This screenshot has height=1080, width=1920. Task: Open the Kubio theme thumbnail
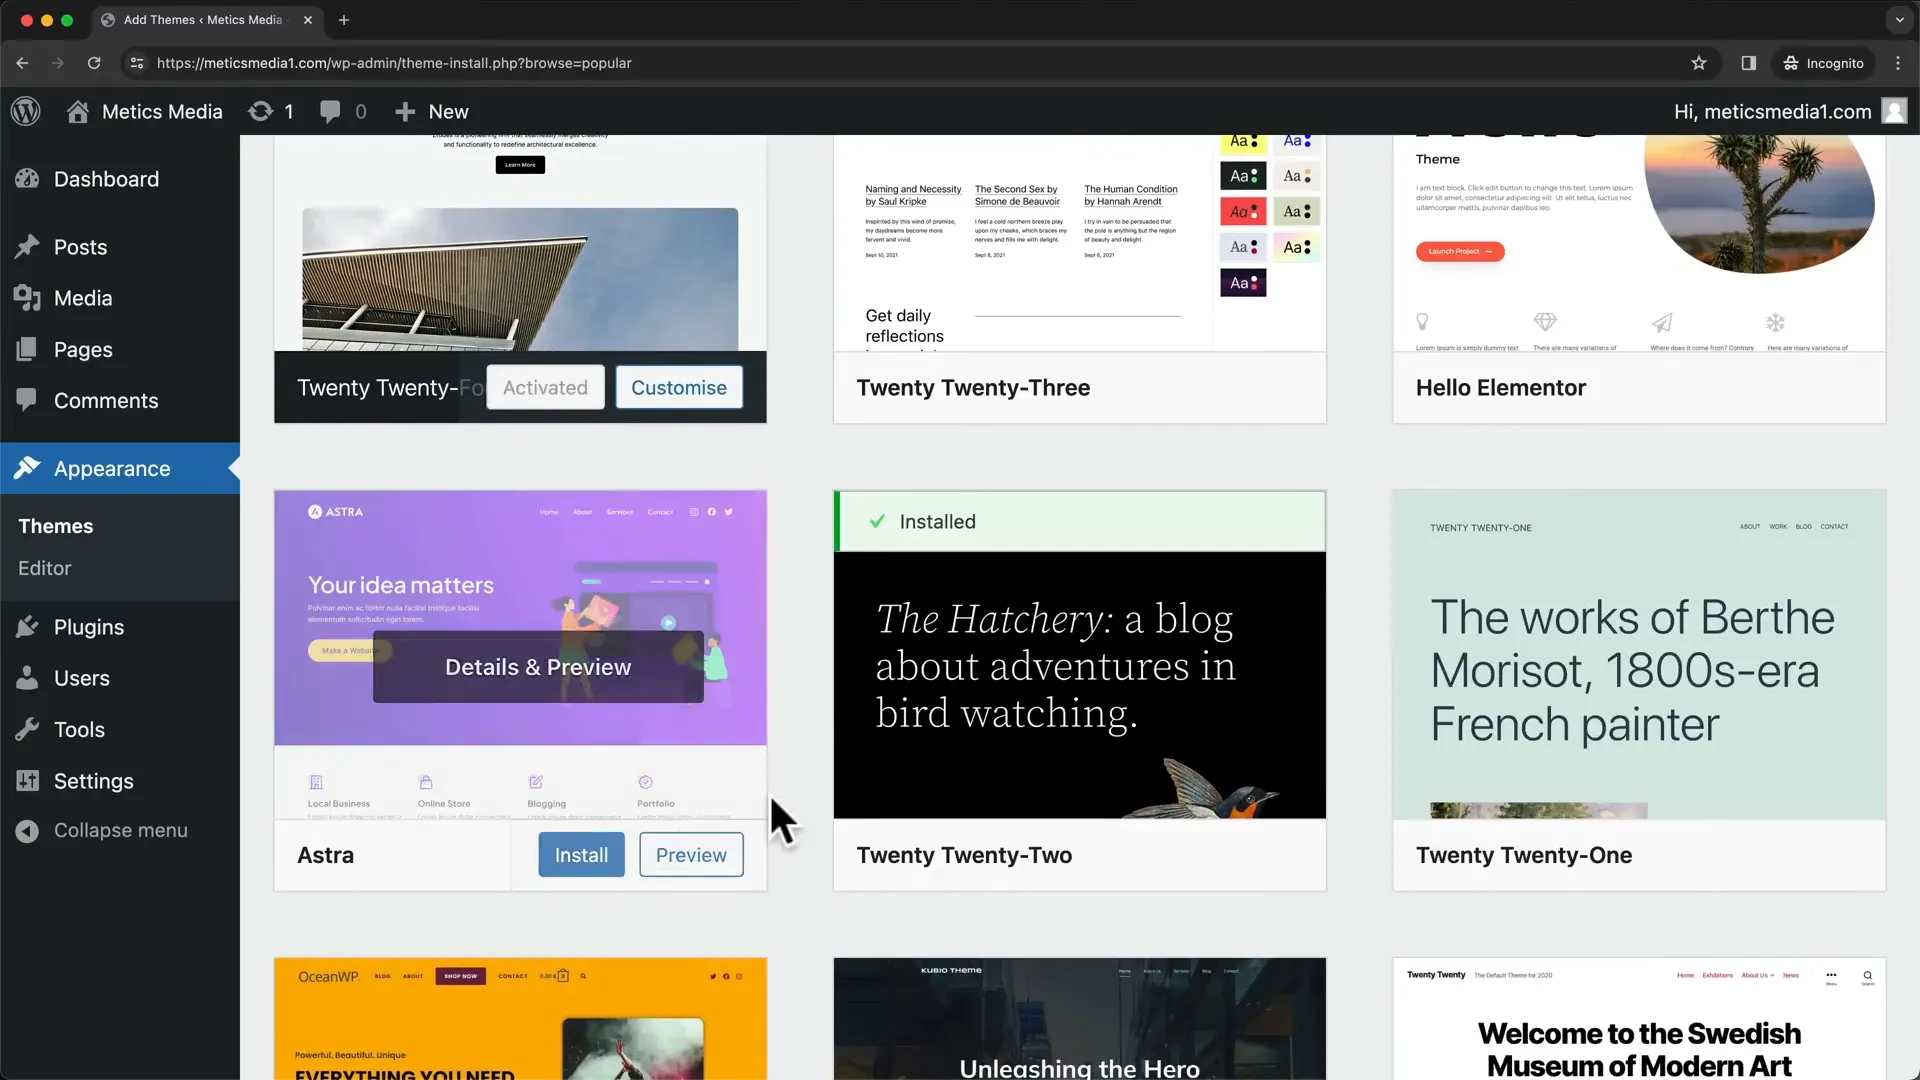pos(1080,1019)
